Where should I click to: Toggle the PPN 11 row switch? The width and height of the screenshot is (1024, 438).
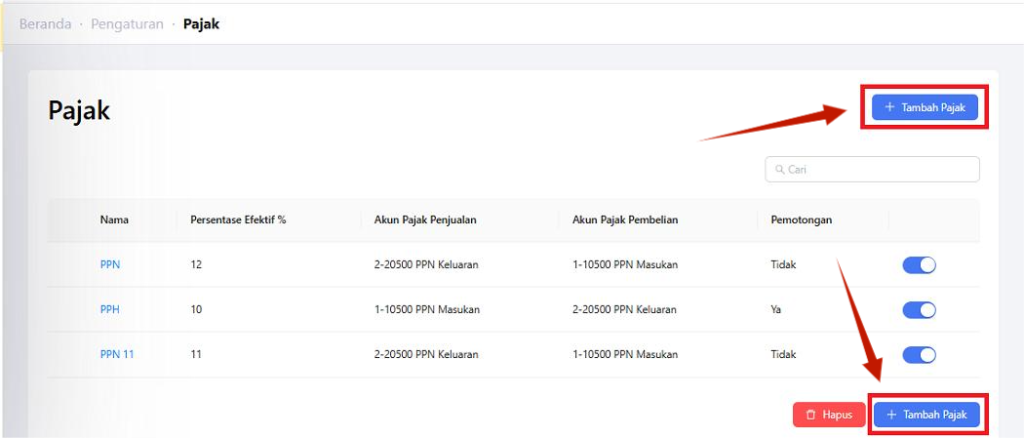point(919,355)
